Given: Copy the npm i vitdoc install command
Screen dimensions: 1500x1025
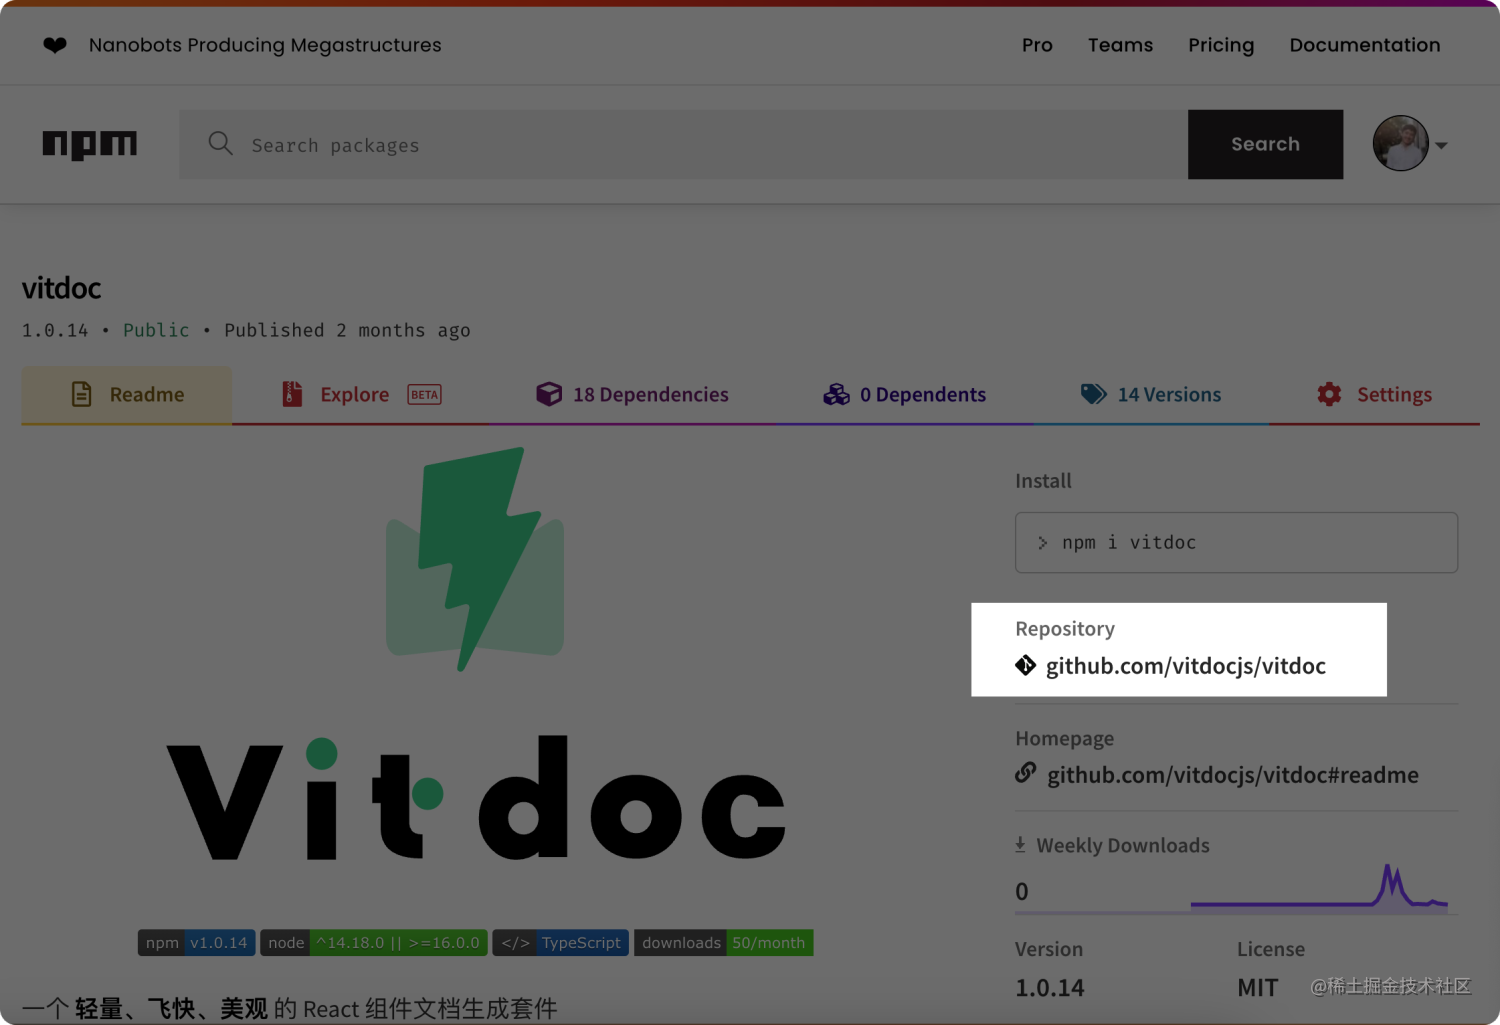Looking at the screenshot, I should tap(1236, 543).
